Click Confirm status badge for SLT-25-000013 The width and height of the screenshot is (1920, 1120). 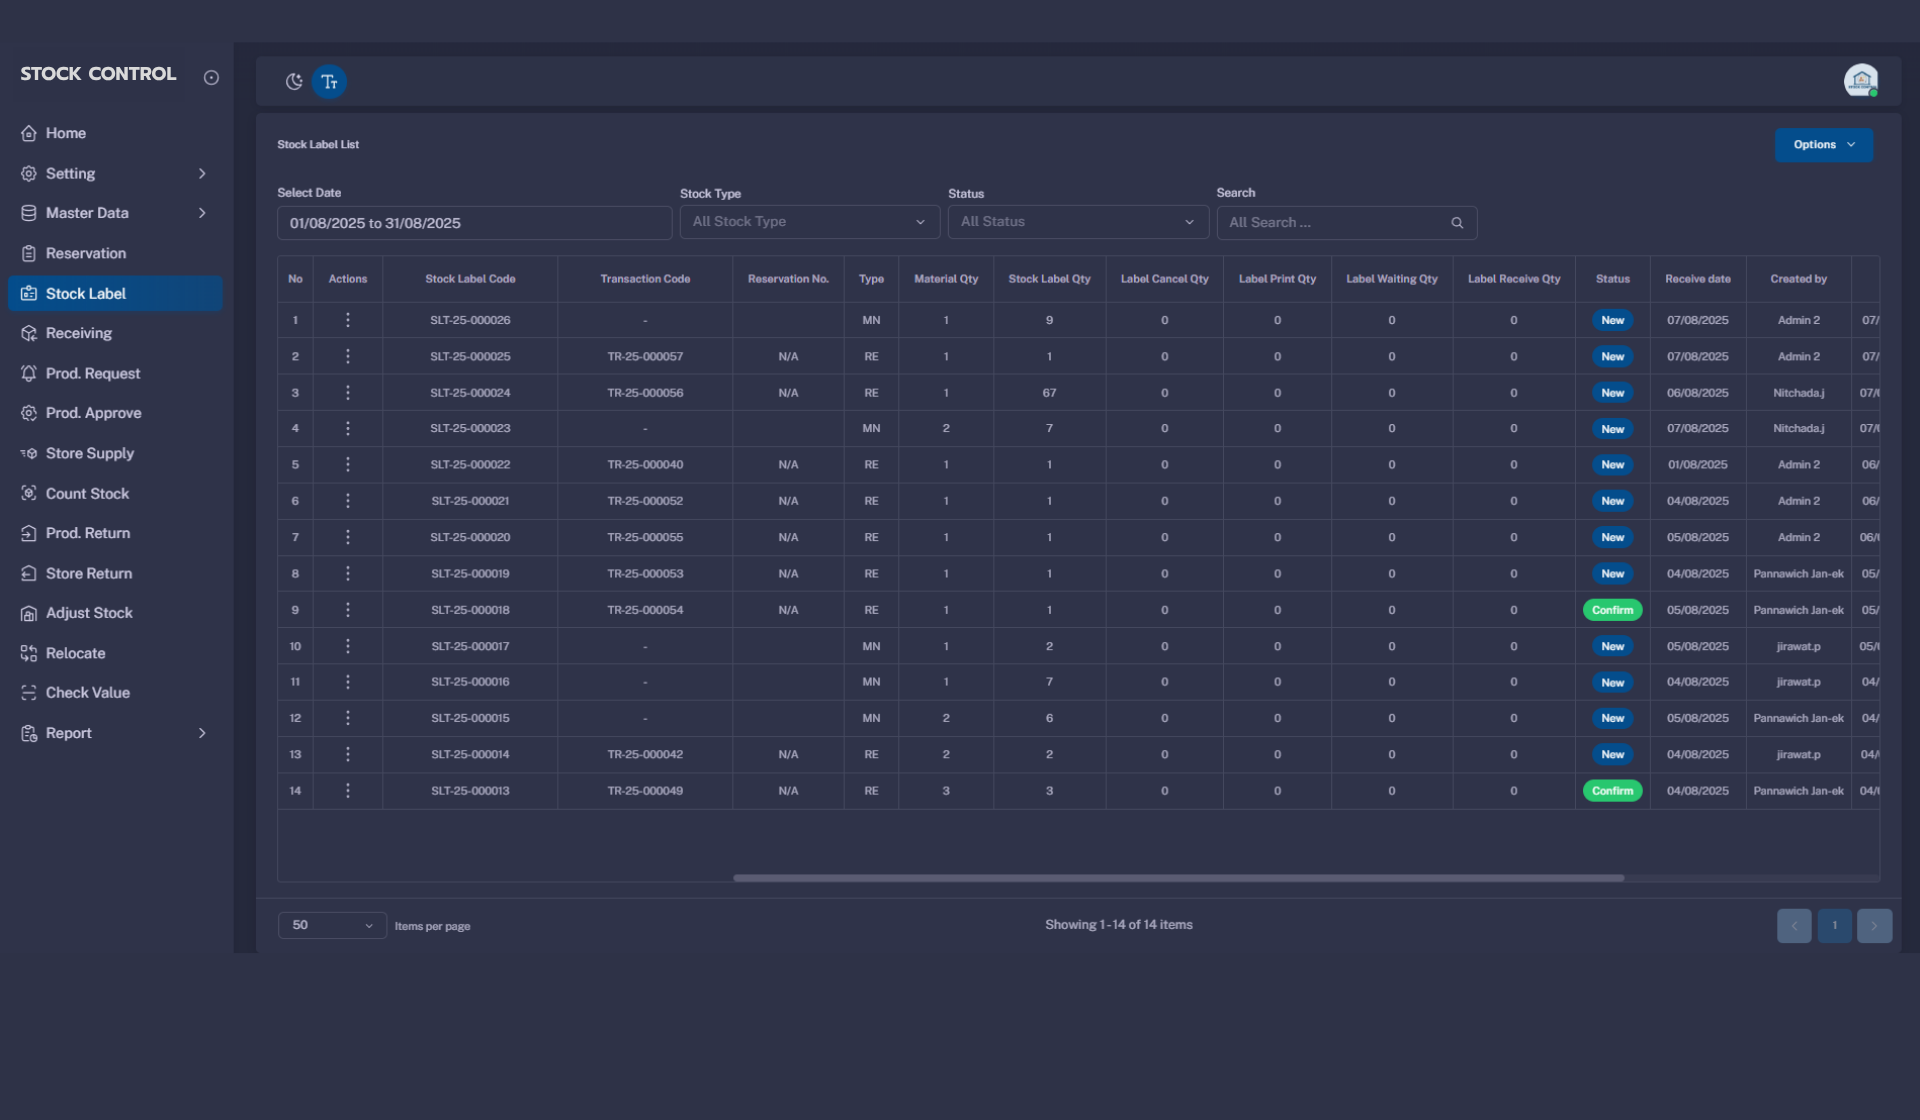coord(1612,791)
